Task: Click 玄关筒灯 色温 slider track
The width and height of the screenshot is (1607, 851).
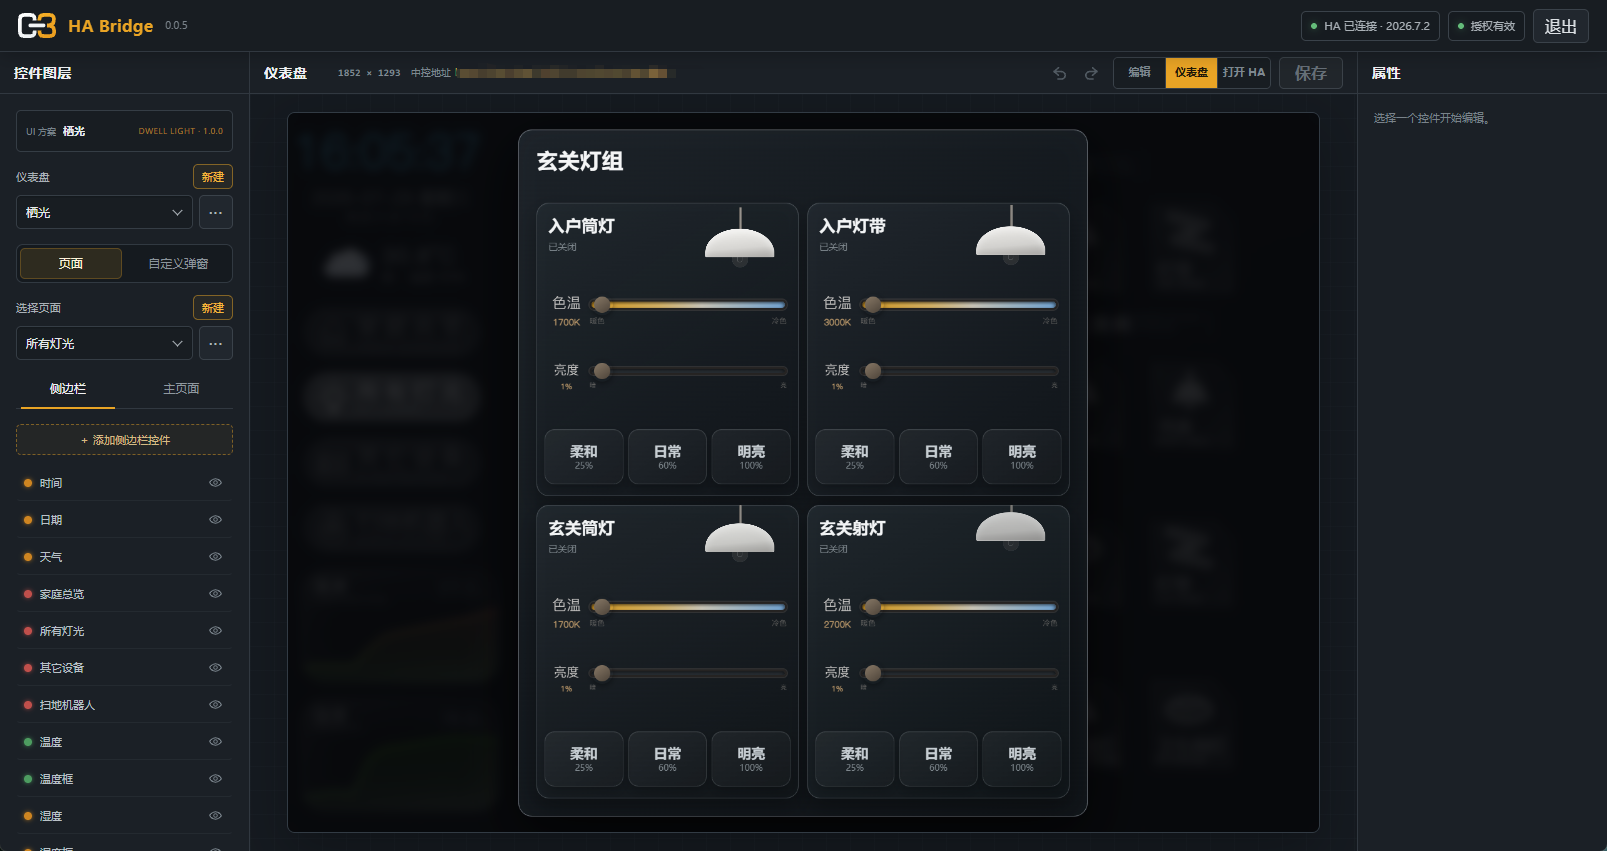Action: [690, 606]
